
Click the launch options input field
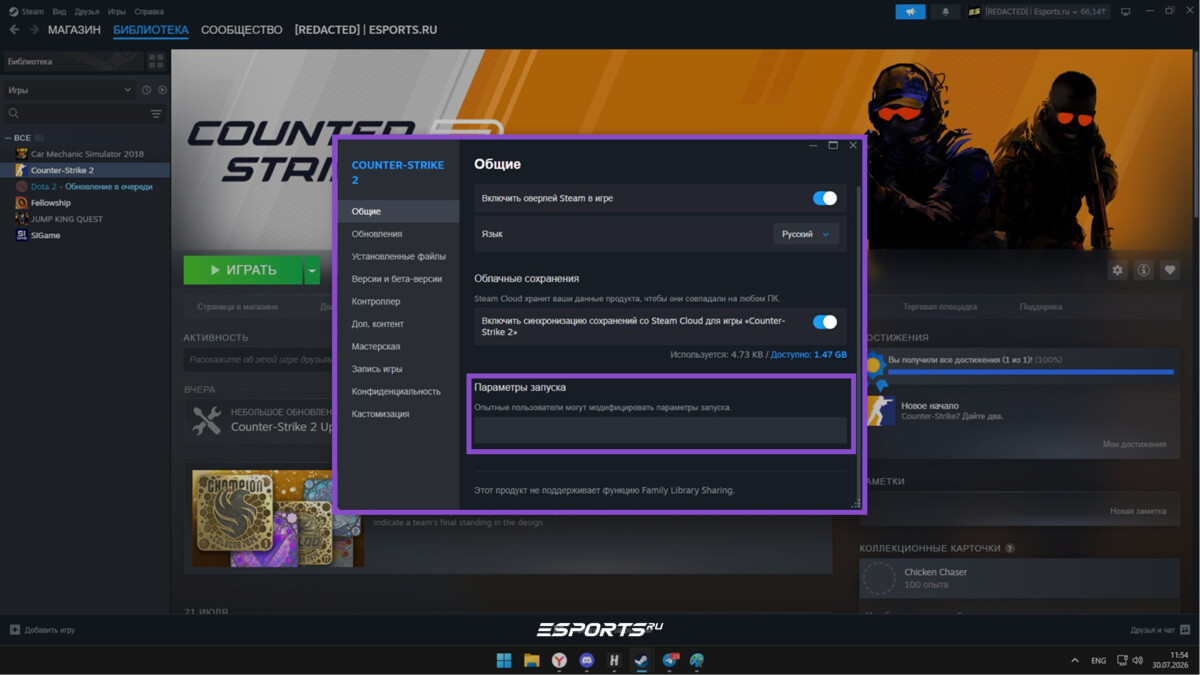(x=660, y=431)
